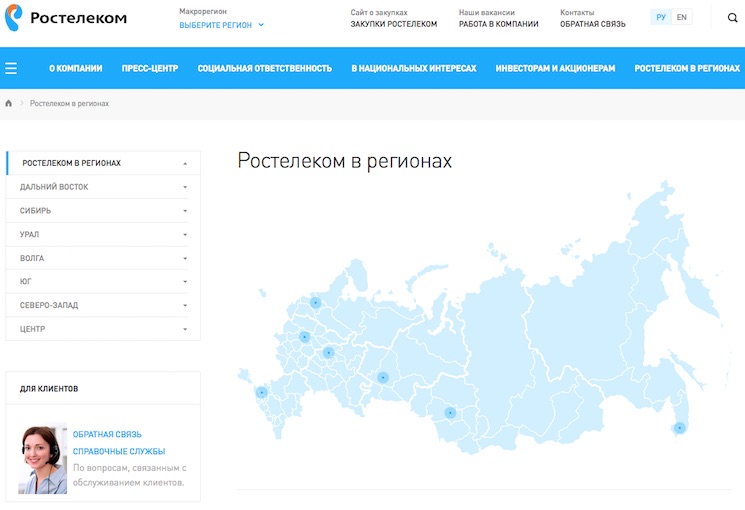The width and height of the screenshot is (745, 510).
Task: Expand the СИБИРЬ arrow
Action: pos(185,211)
